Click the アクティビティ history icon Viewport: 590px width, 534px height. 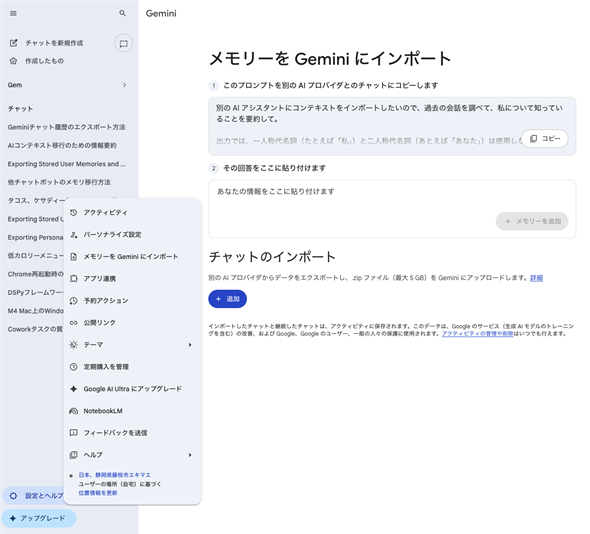(74, 213)
